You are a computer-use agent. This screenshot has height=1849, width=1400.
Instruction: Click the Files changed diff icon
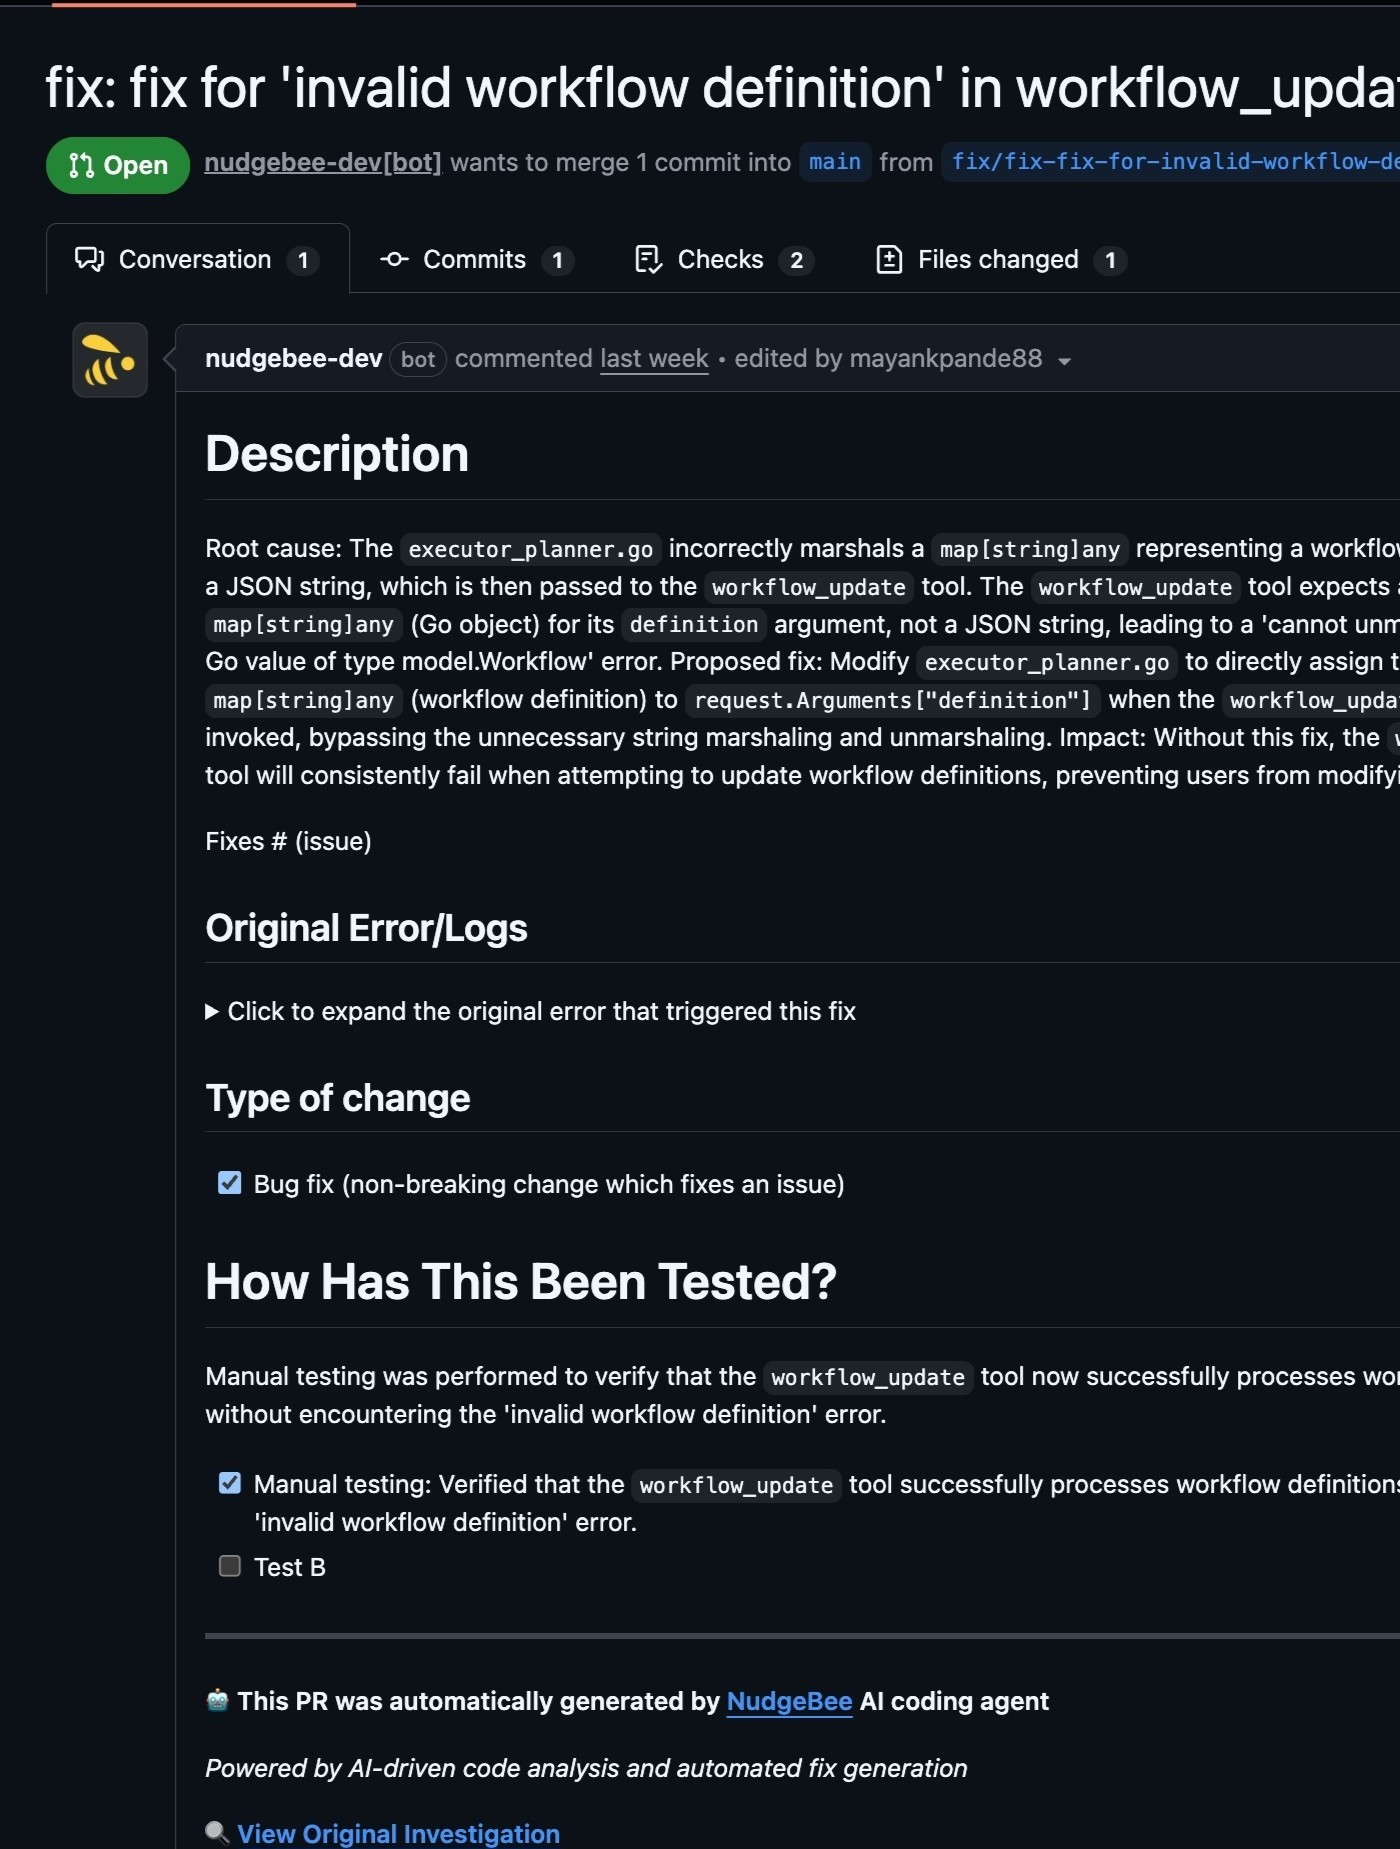889,260
